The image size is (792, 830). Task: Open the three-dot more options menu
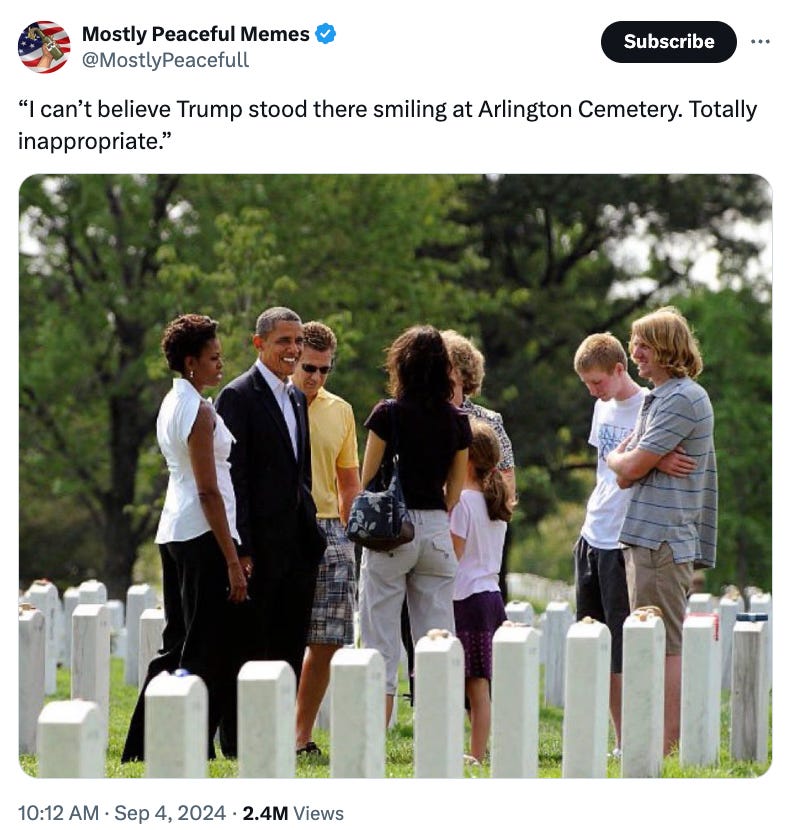click(x=760, y=41)
